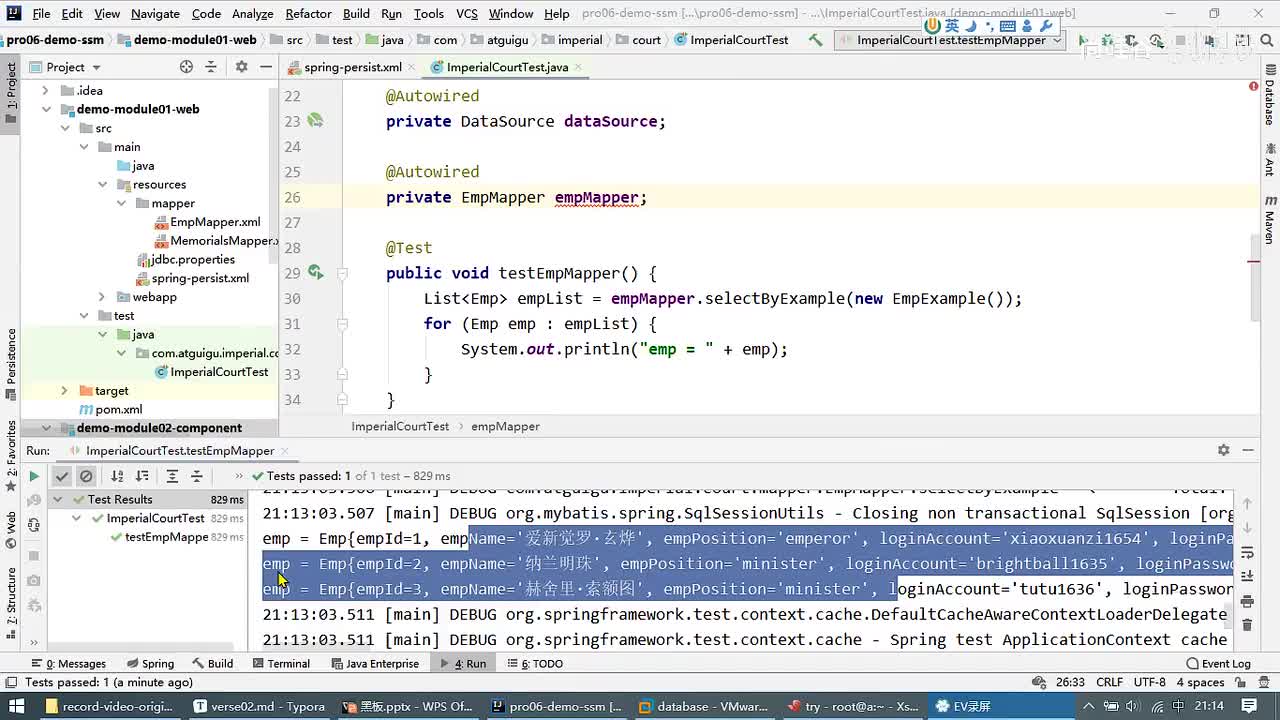Open the Terminal tool window button
The image size is (1280, 720).
coord(281,663)
